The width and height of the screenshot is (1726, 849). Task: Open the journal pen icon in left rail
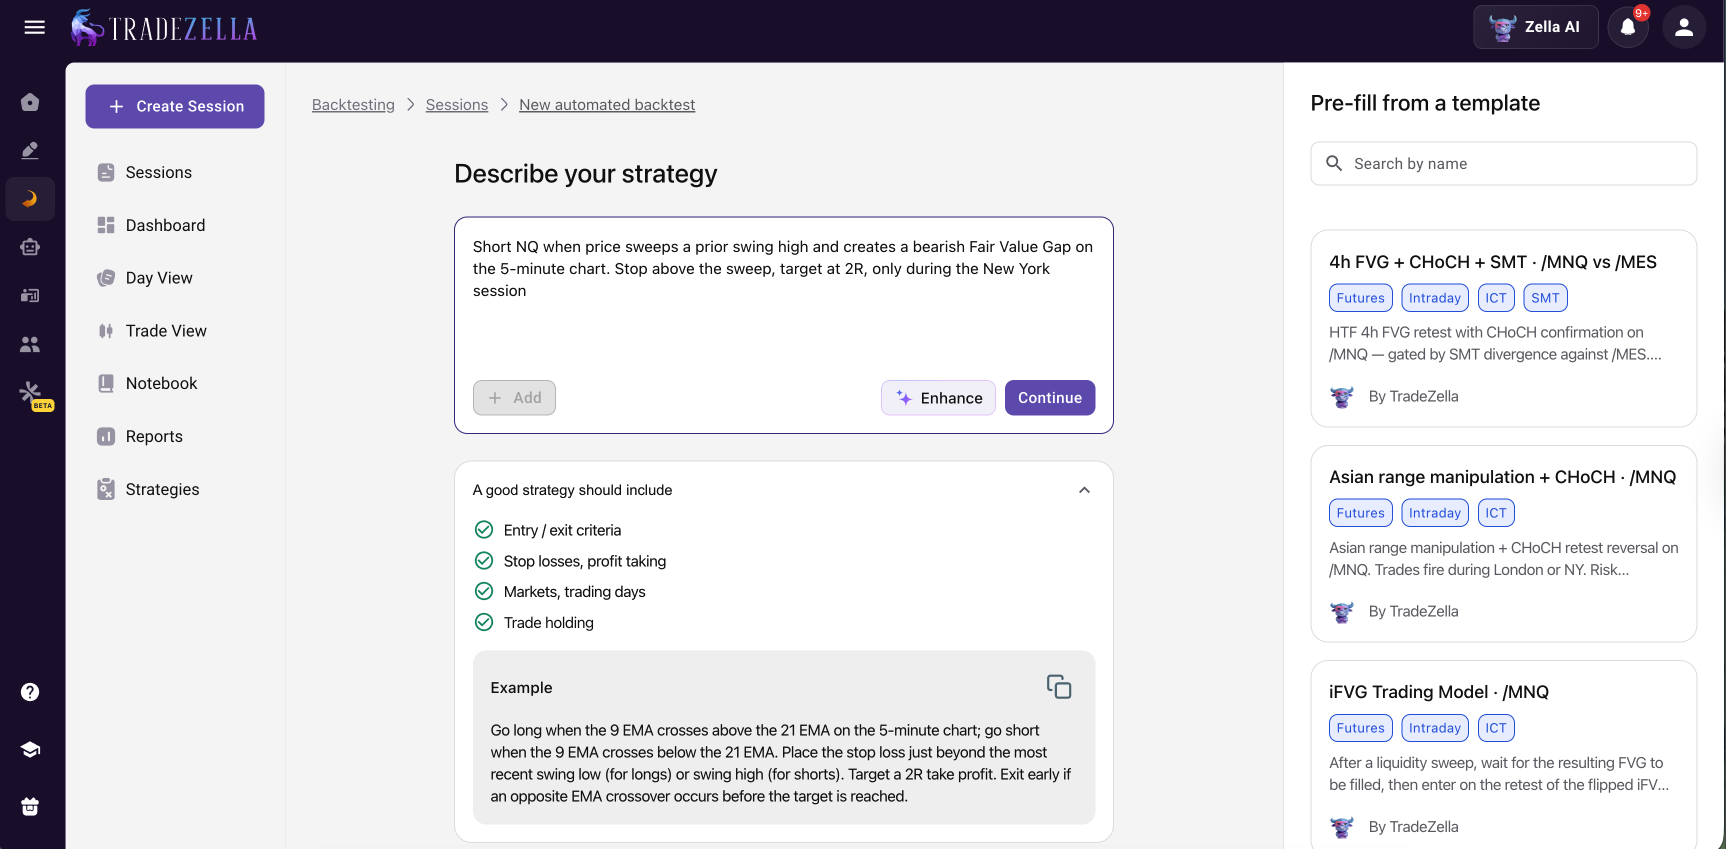[30, 150]
